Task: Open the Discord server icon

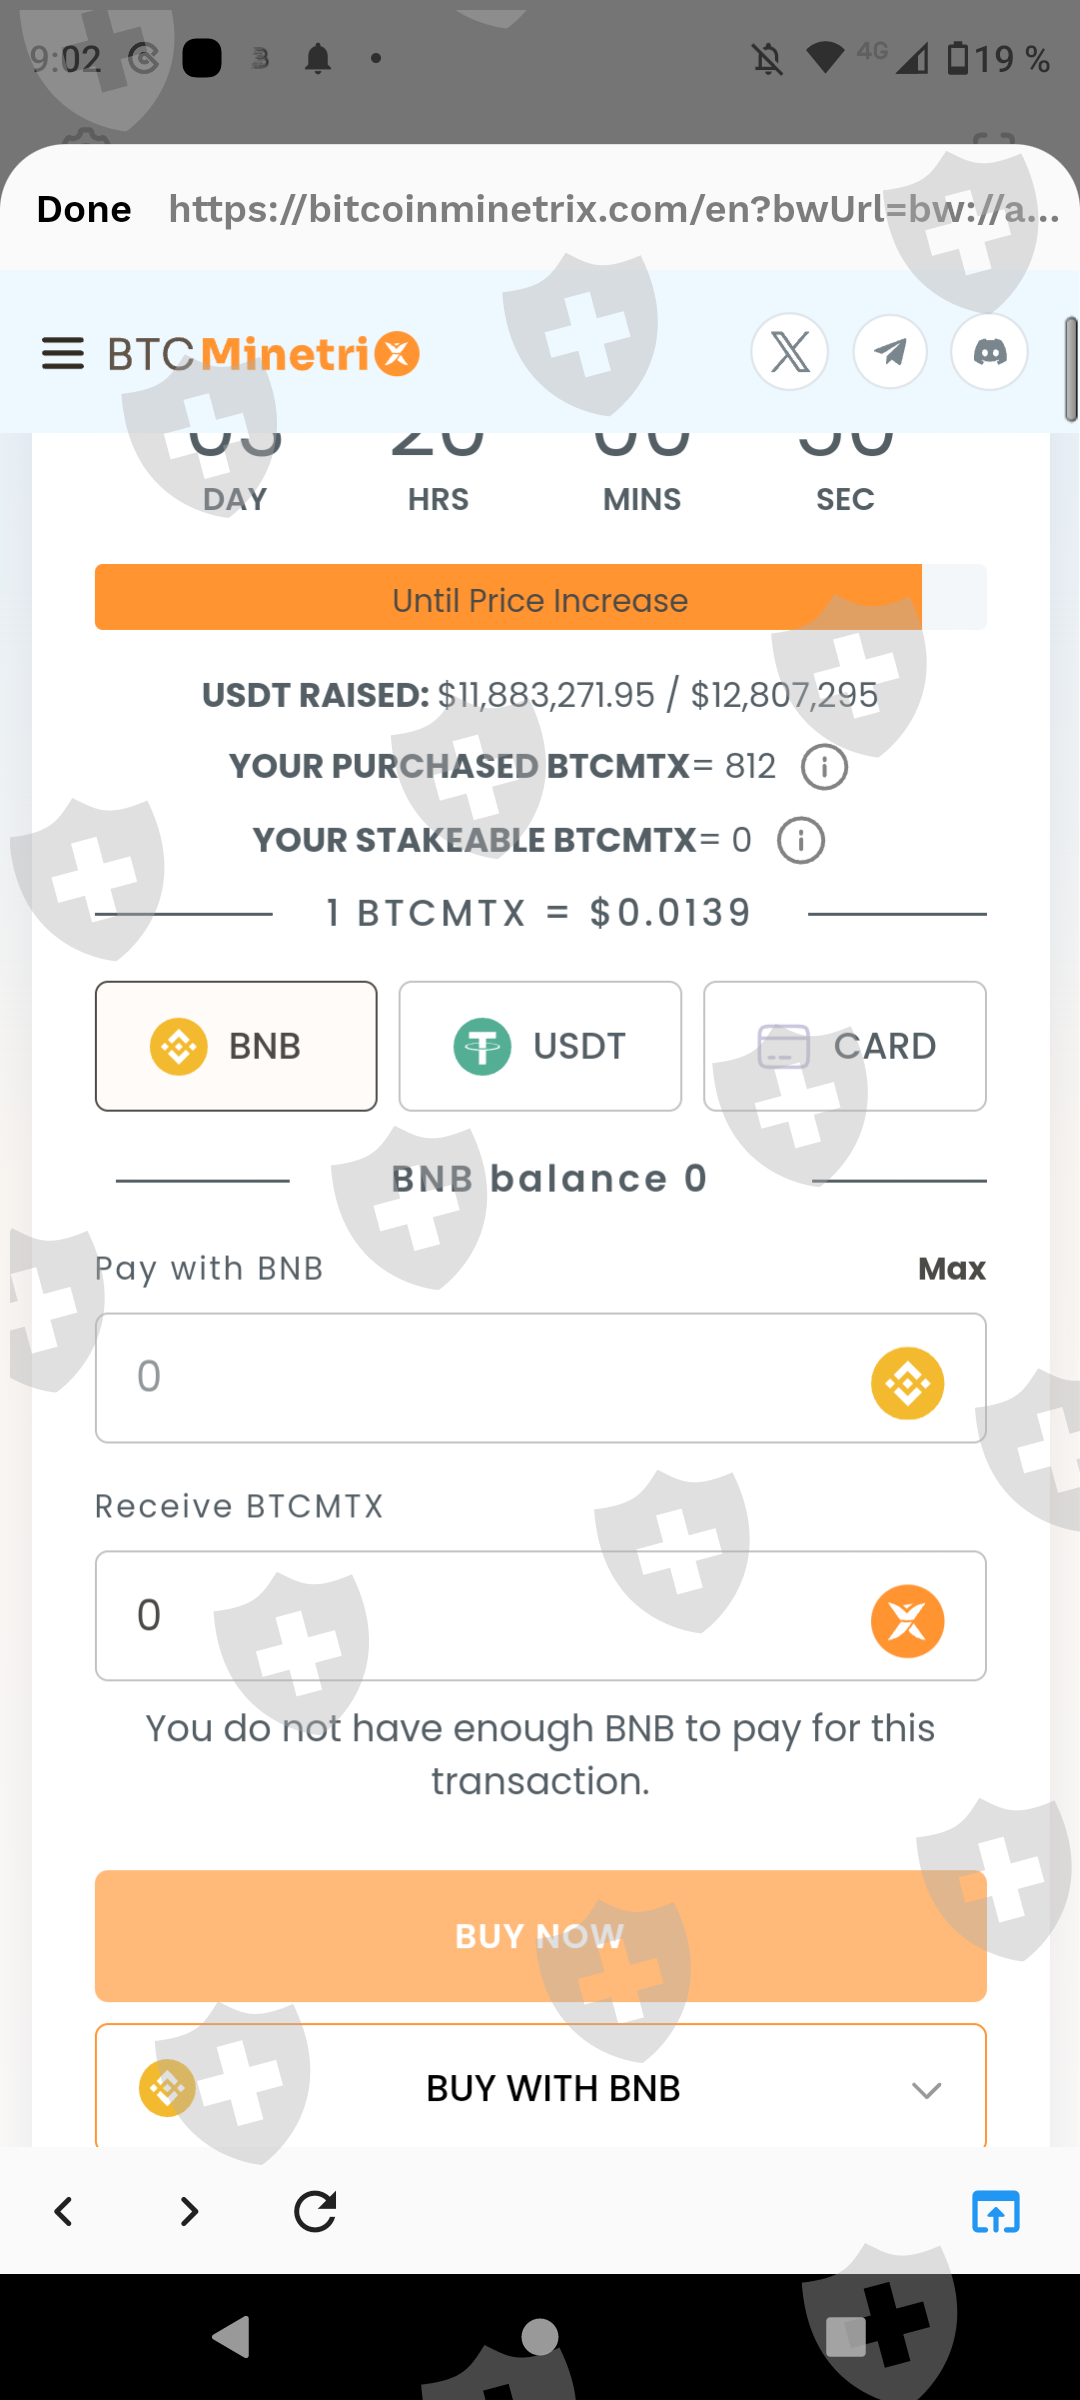Action: pos(989,352)
